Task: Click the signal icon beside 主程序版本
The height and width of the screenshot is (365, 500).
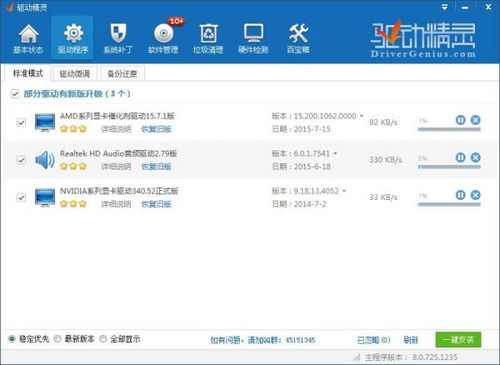Action: [x=357, y=357]
